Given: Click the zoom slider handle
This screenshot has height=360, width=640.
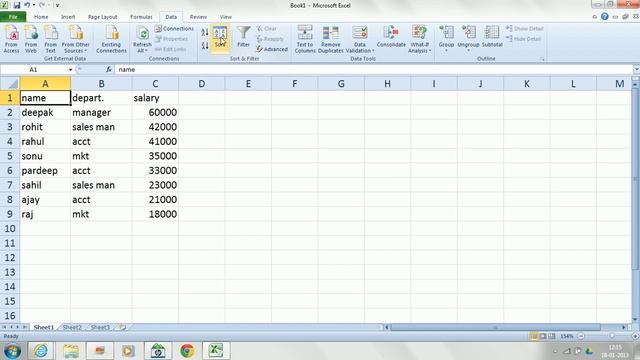Looking at the screenshot, I should [612, 336].
